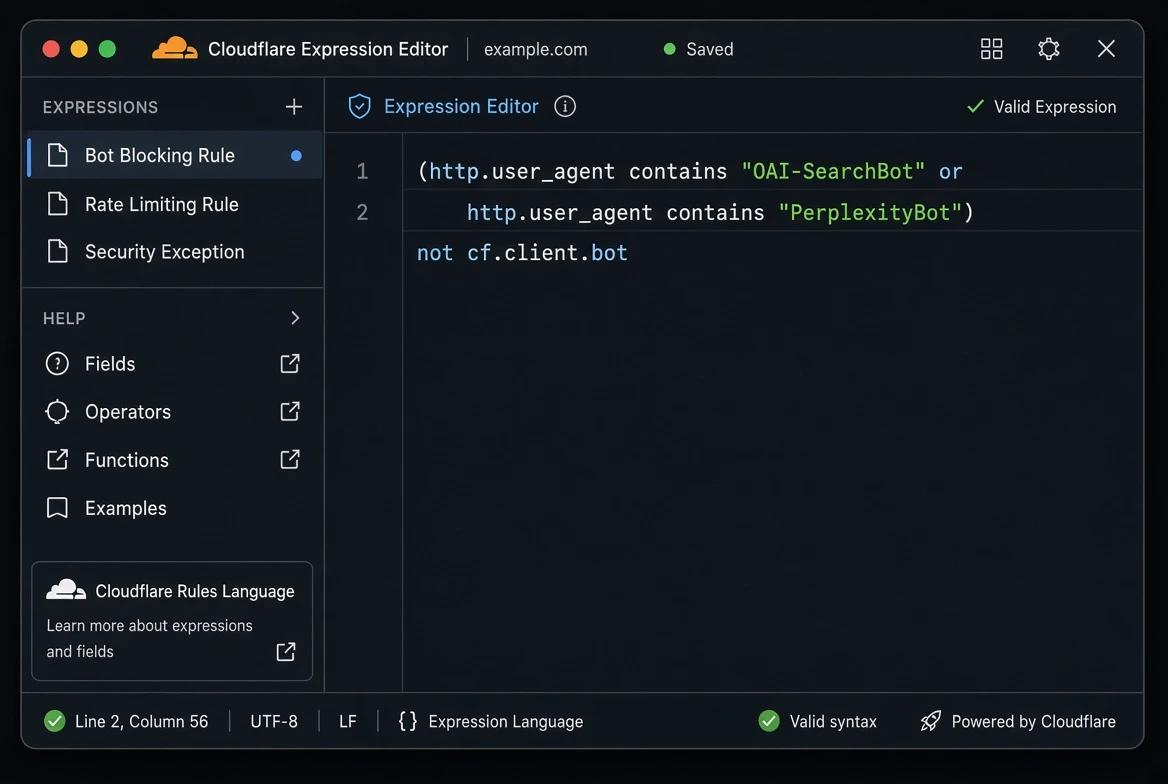Click the green Saved status dot
Screen dimensions: 1168x784
pyautogui.click(x=669, y=49)
